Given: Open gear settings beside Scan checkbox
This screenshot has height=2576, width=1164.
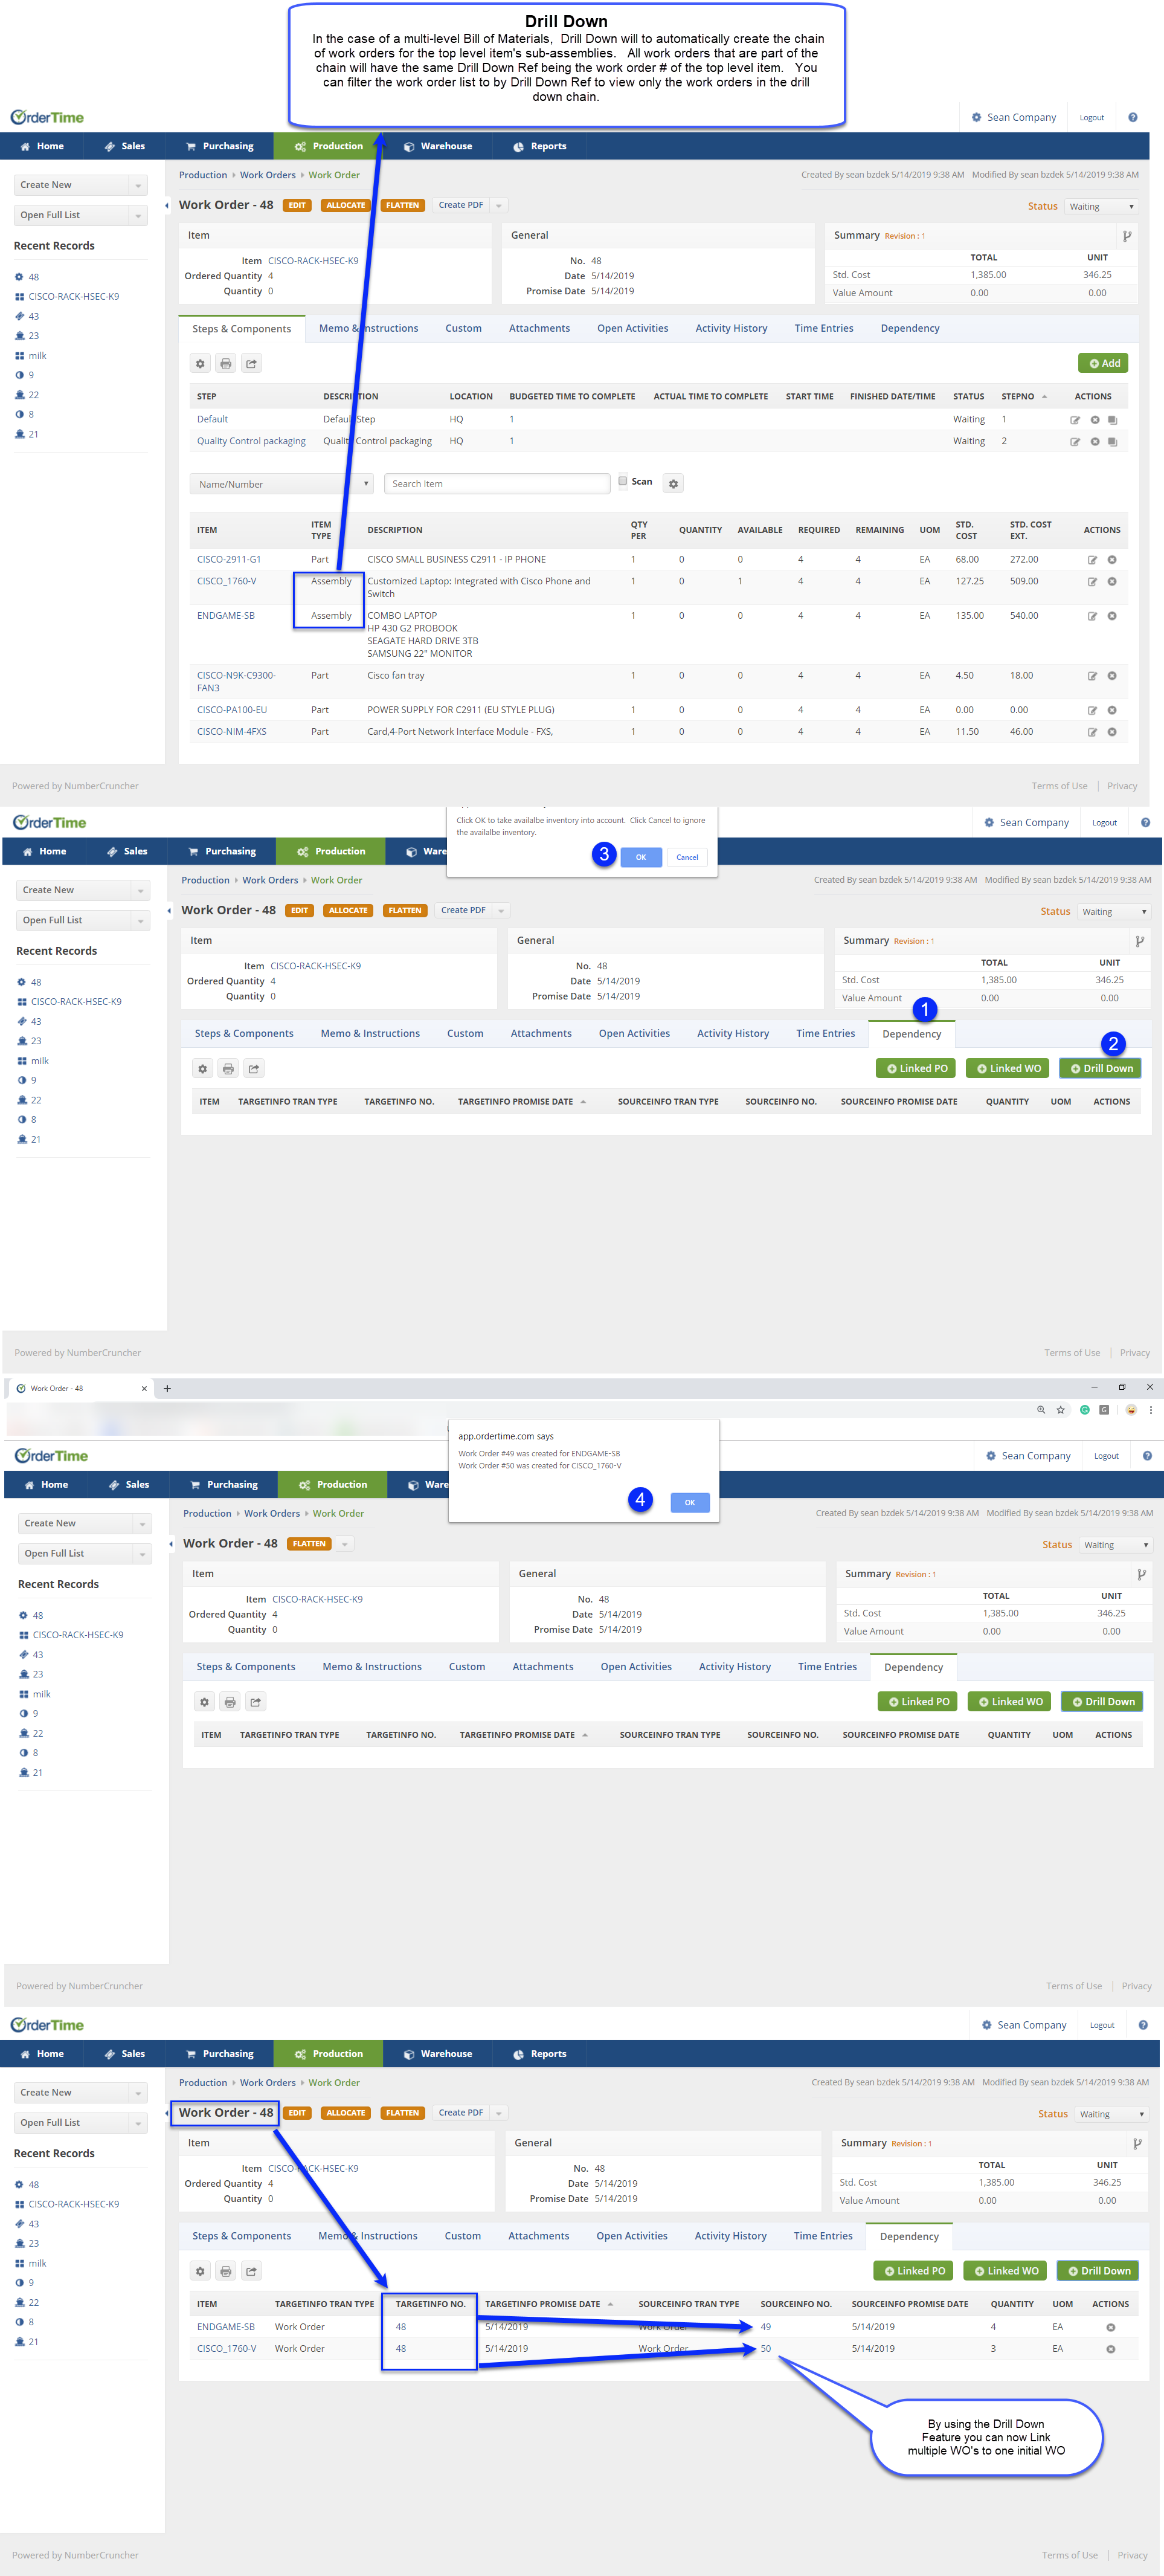Looking at the screenshot, I should point(674,484).
